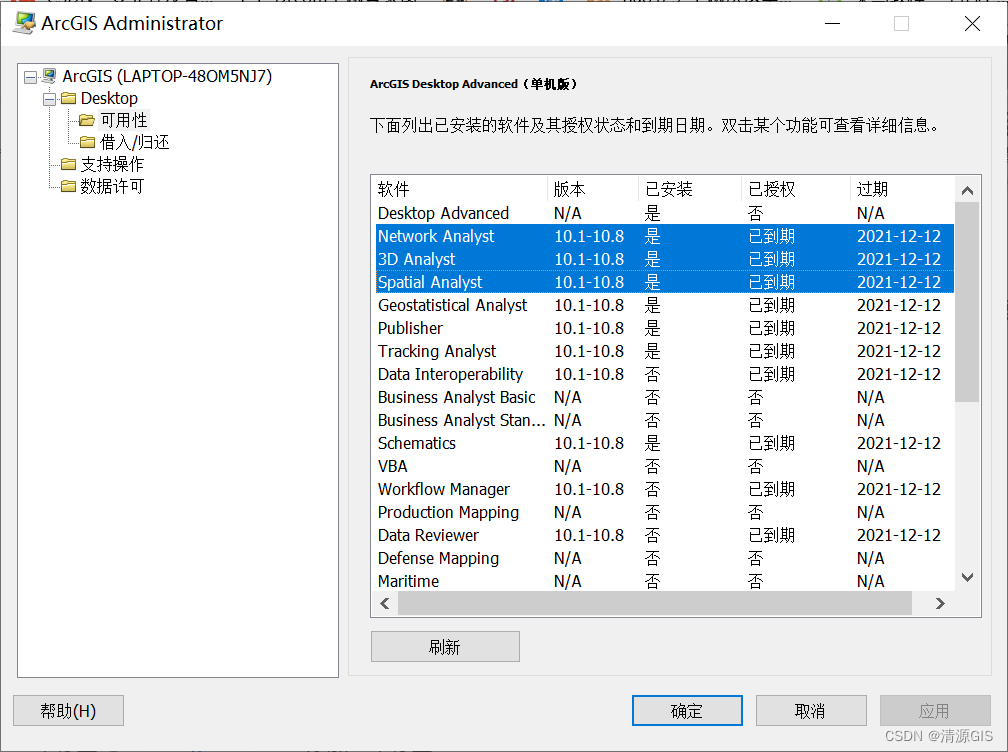
Task: Click the 取消 button
Action: tap(811, 711)
